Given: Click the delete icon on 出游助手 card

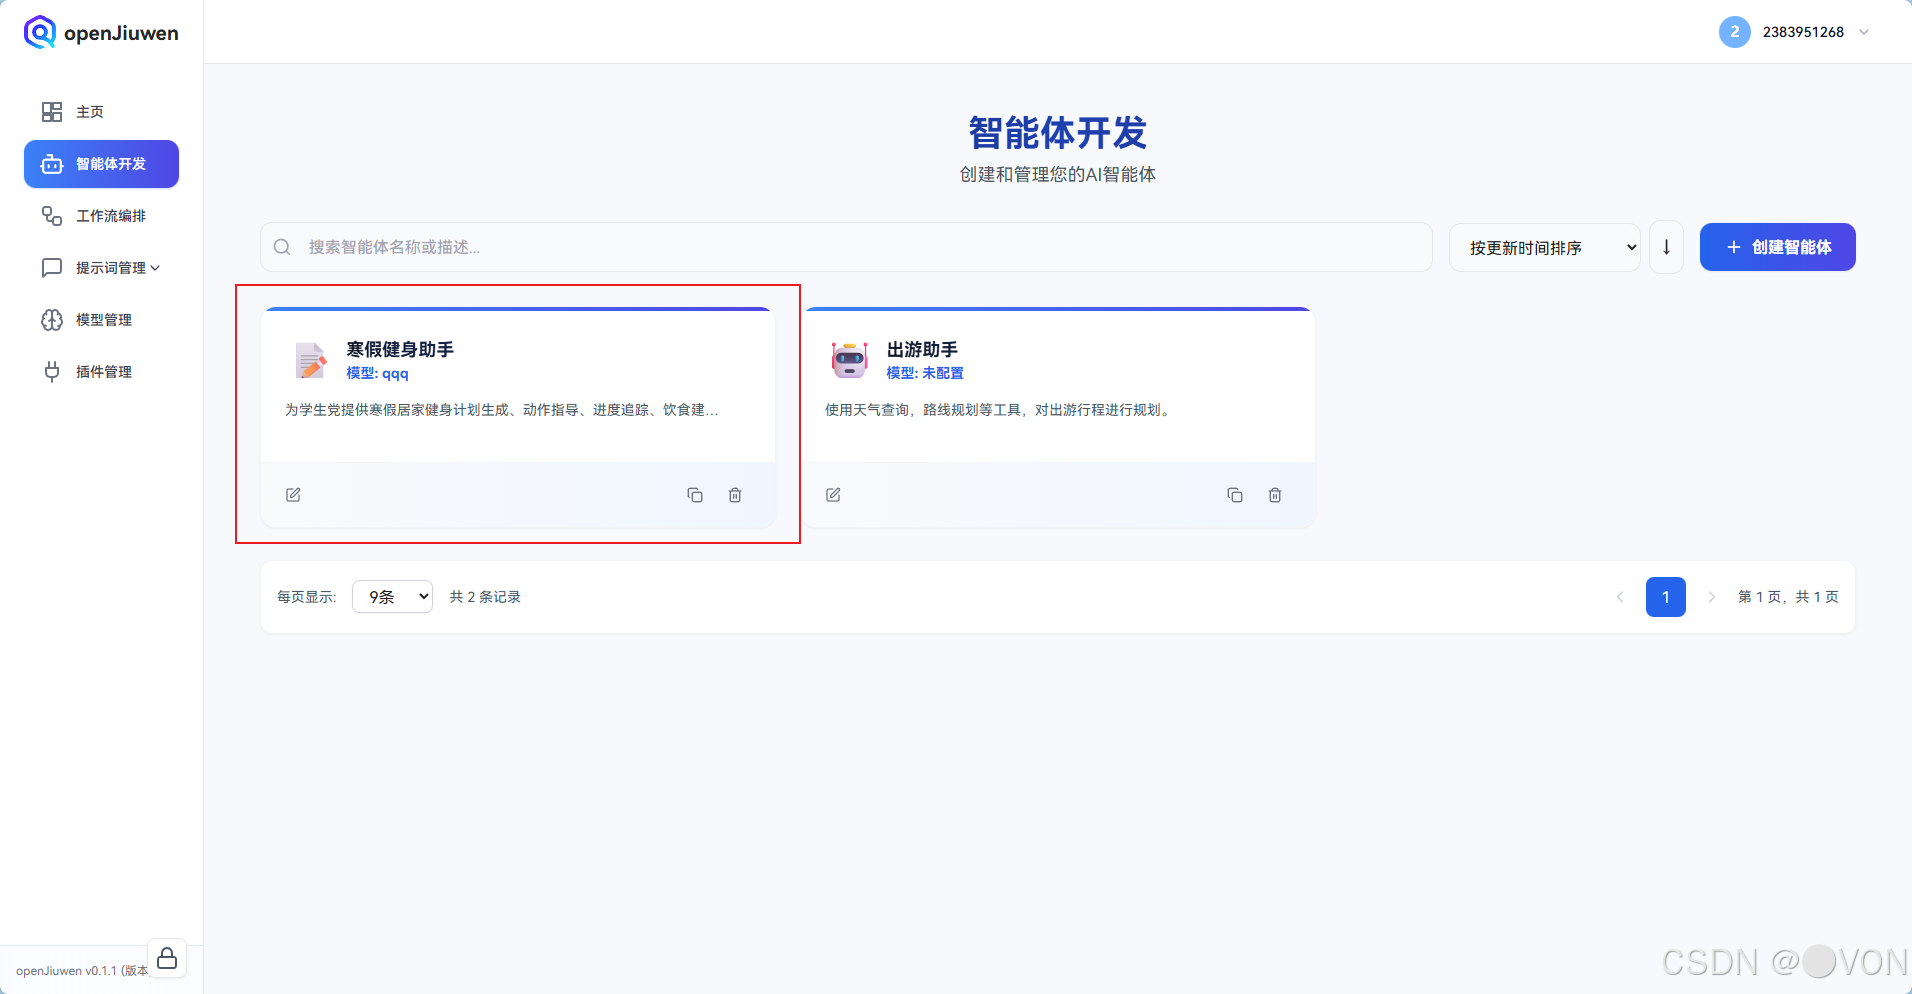Looking at the screenshot, I should click(1275, 494).
